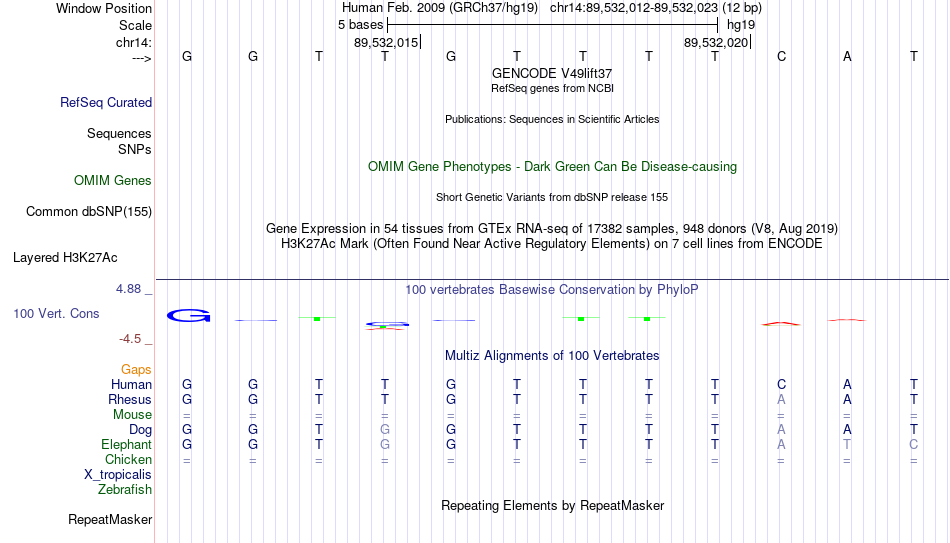Select the Chicken species label
Viewport: 950px width, 543px height.
[128, 459]
